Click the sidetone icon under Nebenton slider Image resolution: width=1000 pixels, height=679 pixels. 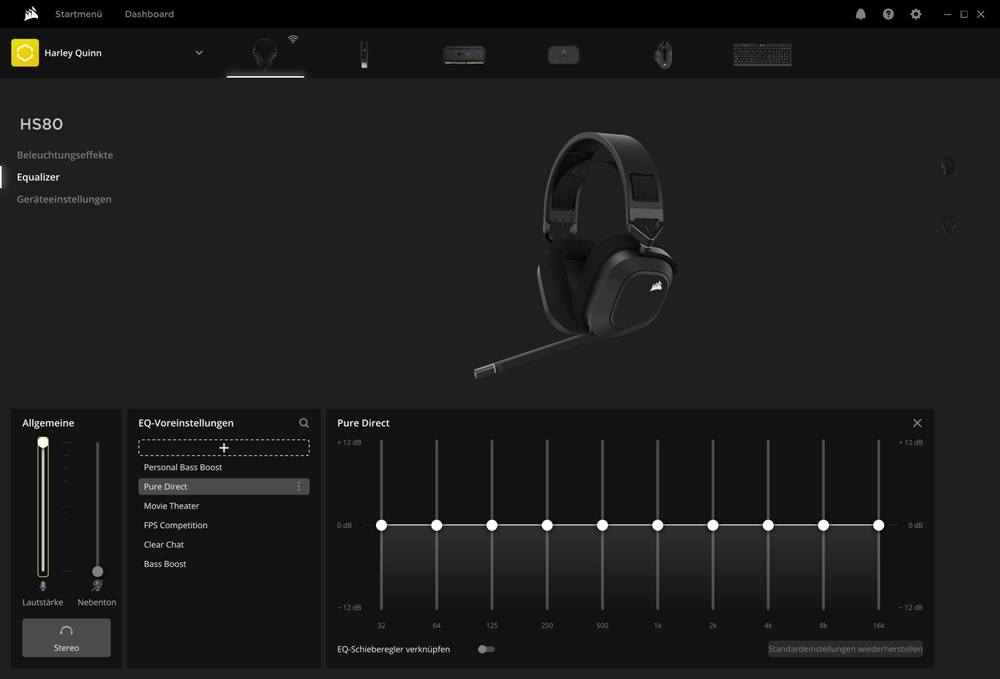coord(97,585)
